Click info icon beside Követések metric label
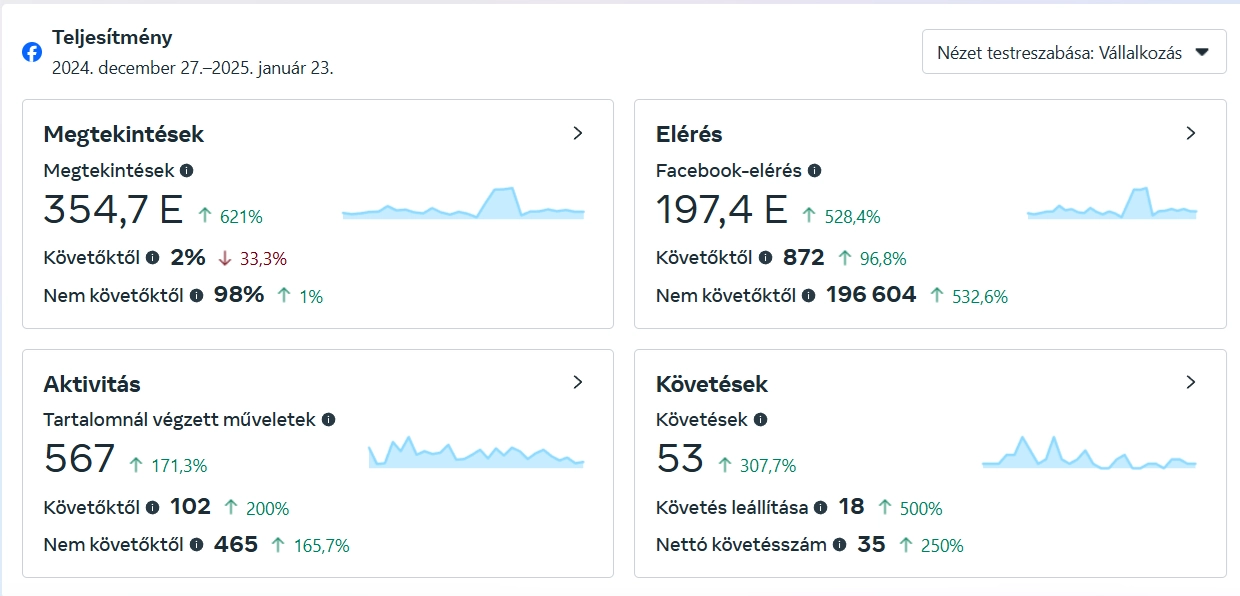Viewport: 1240px width, 596px height. coord(760,420)
